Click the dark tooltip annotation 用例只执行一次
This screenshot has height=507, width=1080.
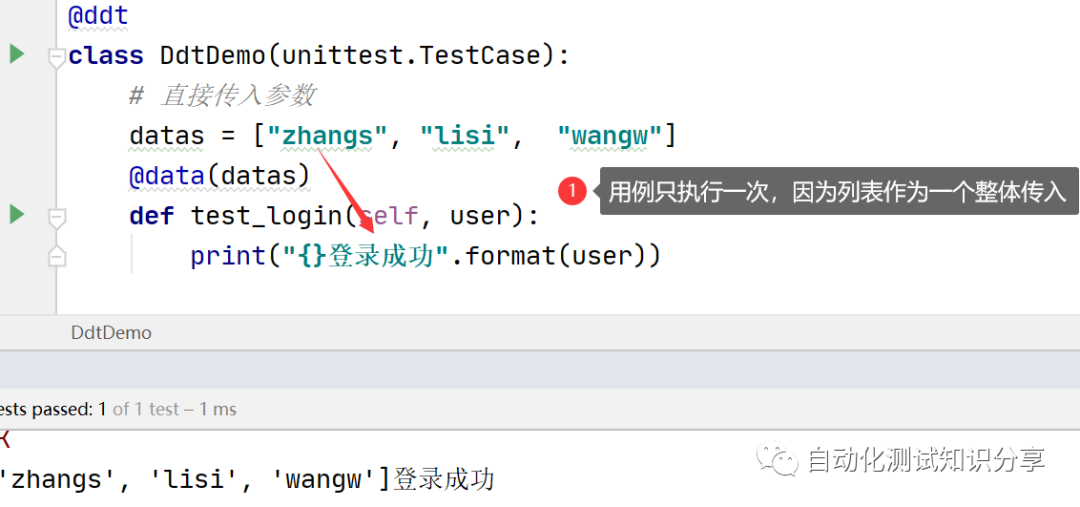[836, 191]
